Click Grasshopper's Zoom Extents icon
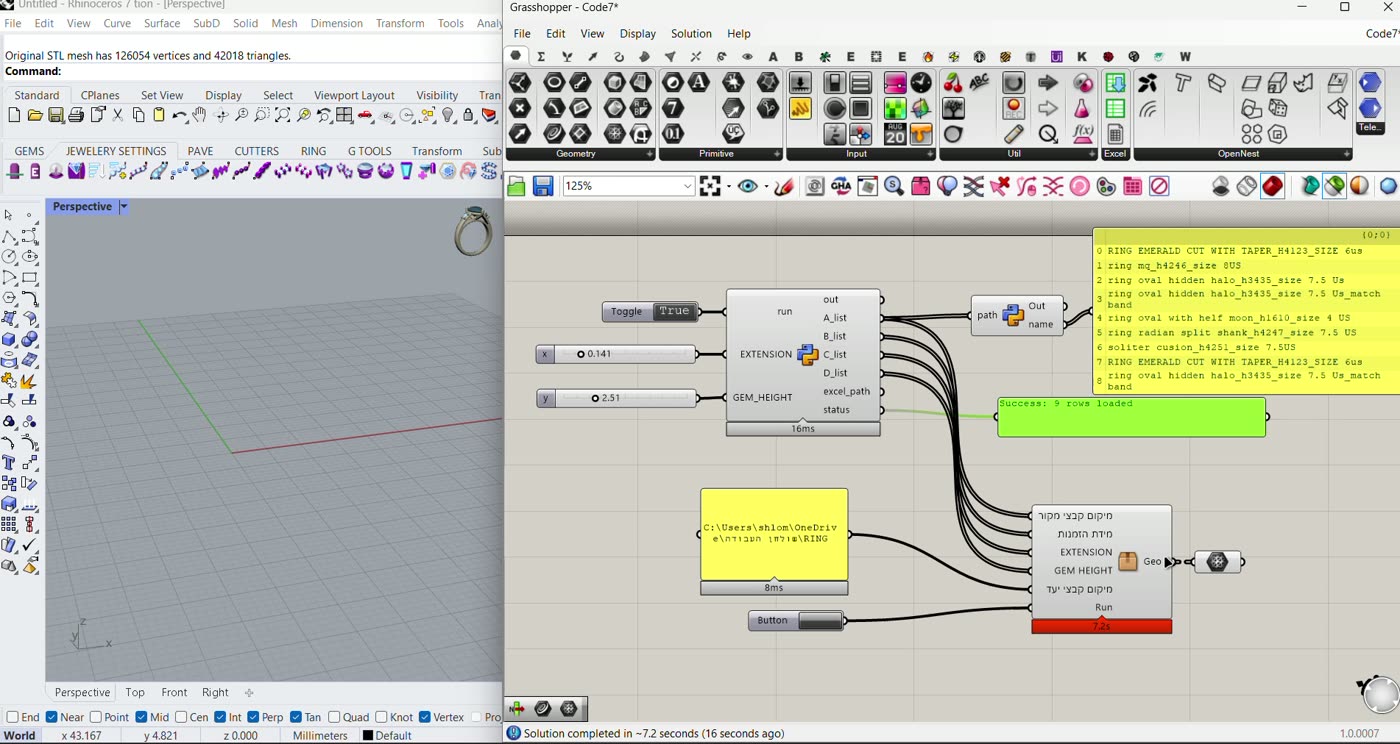The width and height of the screenshot is (1400, 744). point(710,186)
